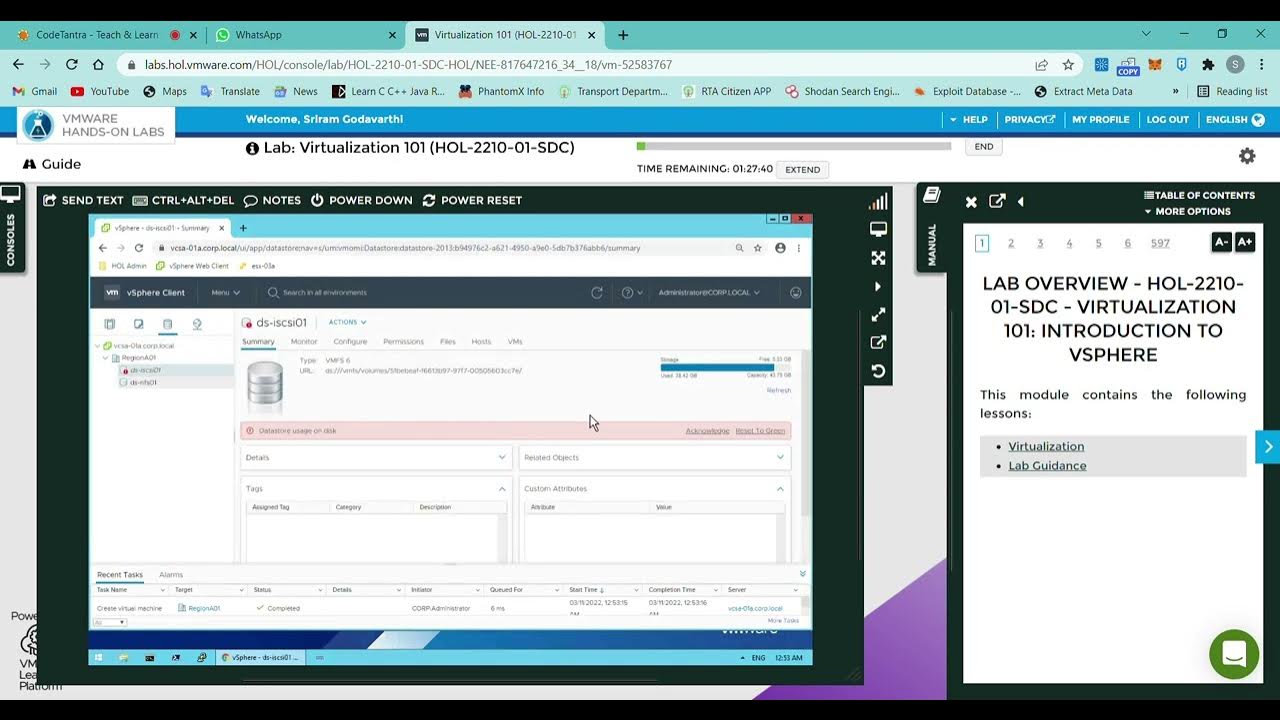
Task: Open the Virtualization lesson link
Action: tap(1046, 446)
